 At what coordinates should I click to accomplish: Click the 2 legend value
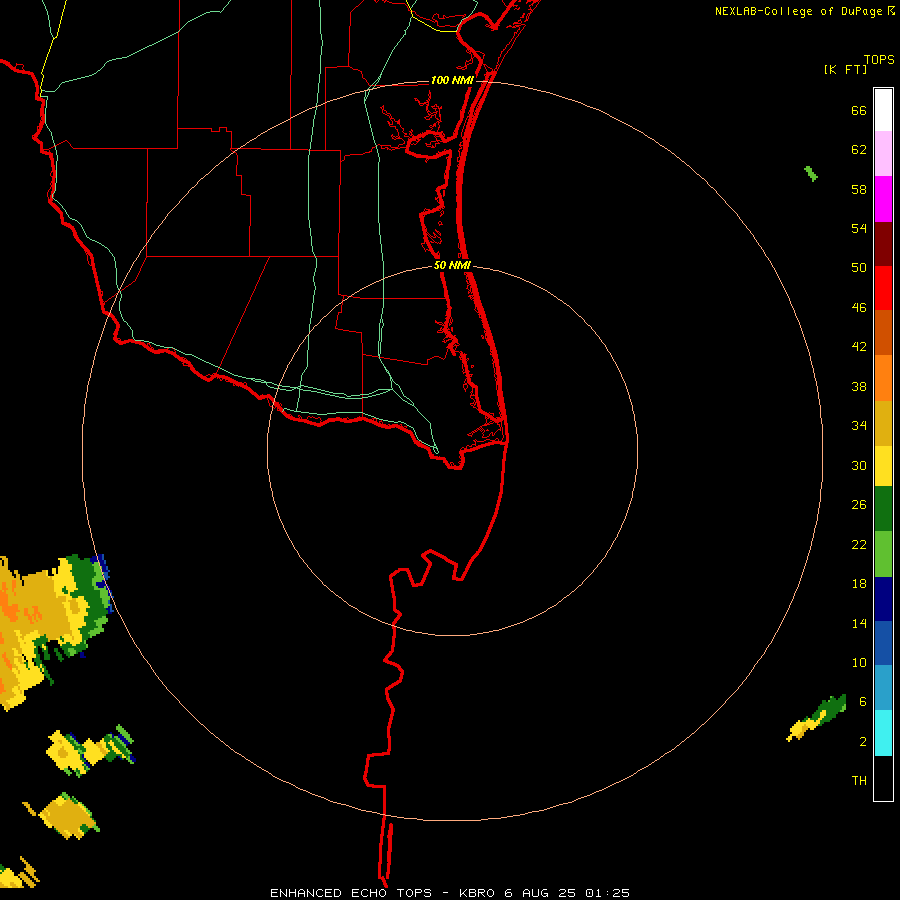863,742
